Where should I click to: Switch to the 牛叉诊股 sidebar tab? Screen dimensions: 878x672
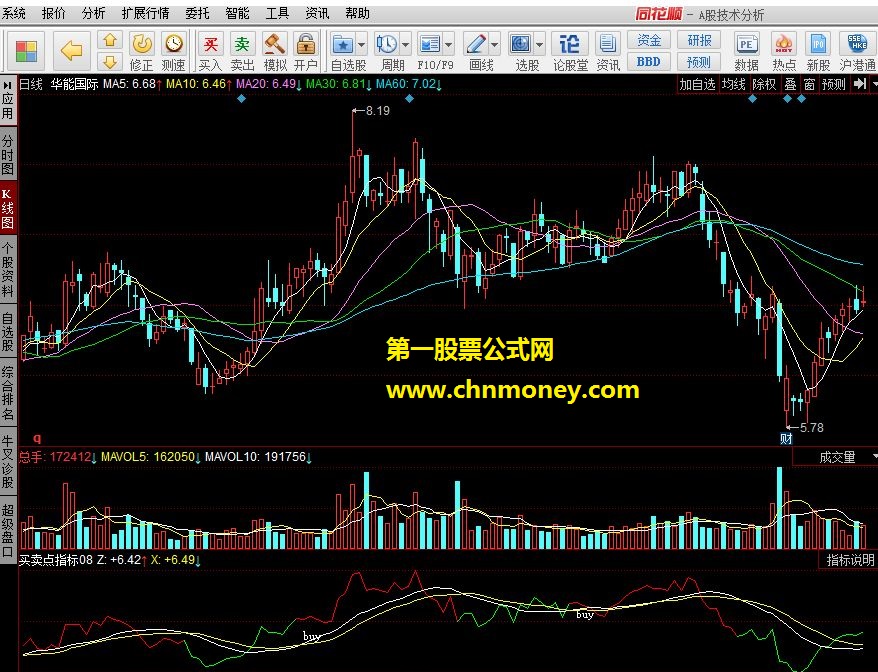[8, 461]
